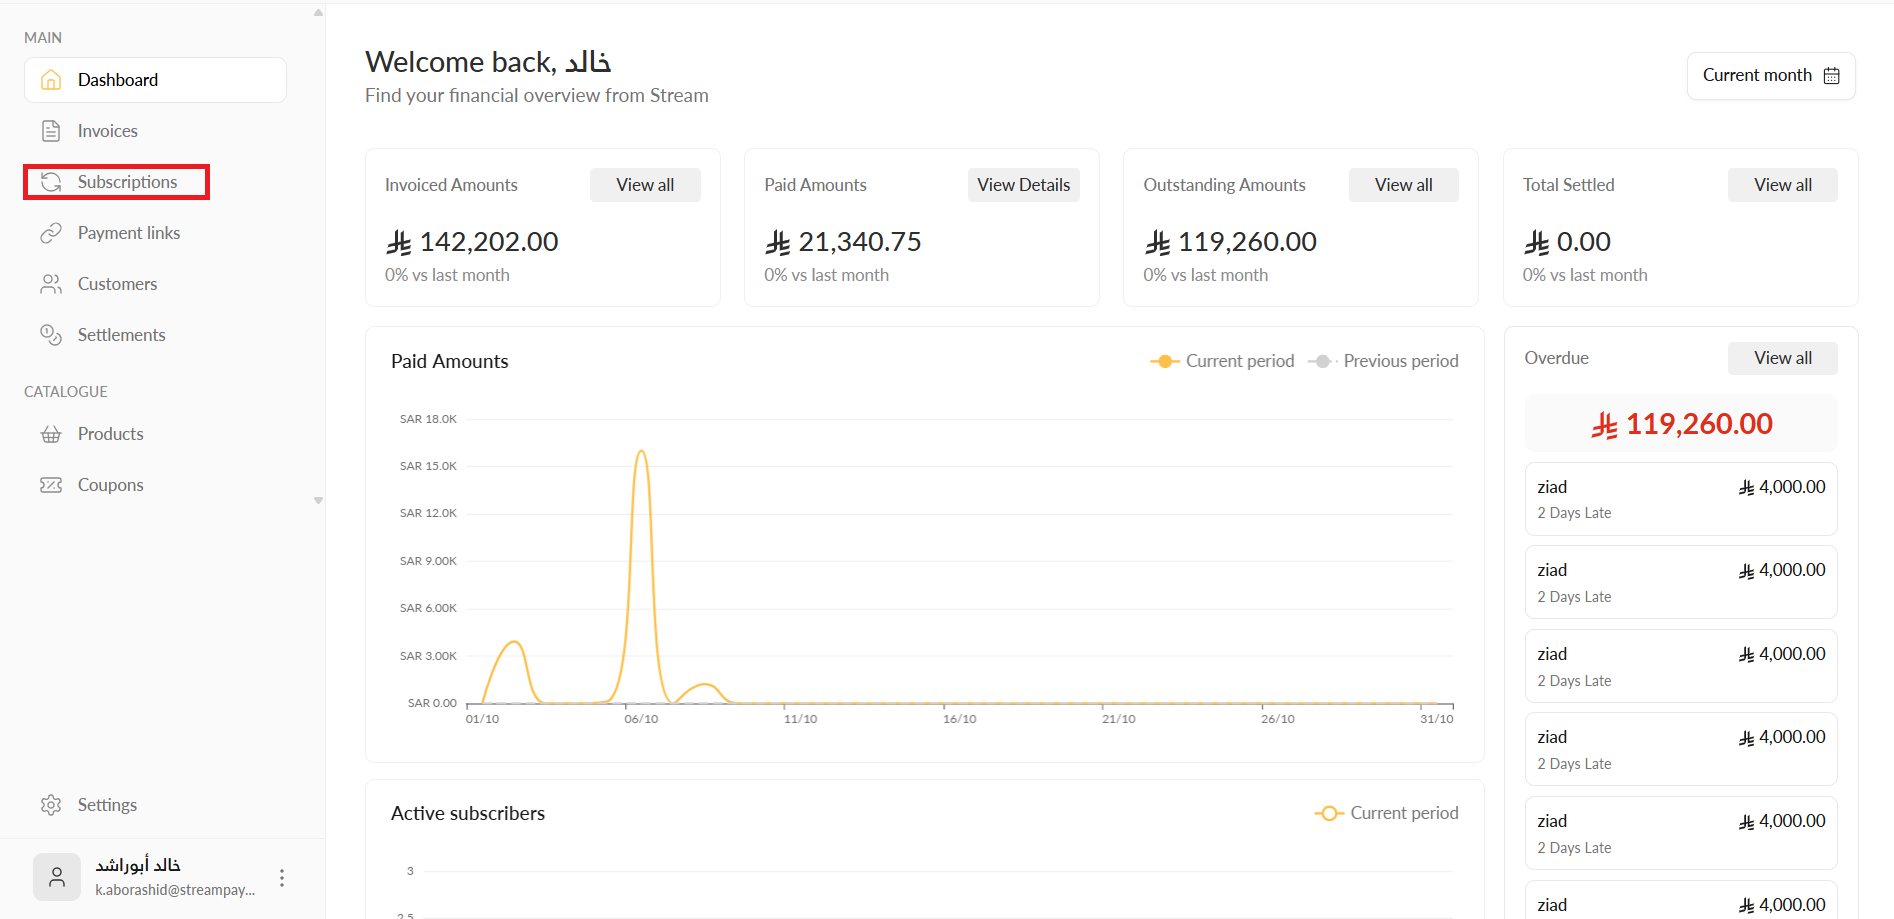Image resolution: width=1894 pixels, height=919 pixels.
Task: Click the Customers people icon
Action: (51, 284)
